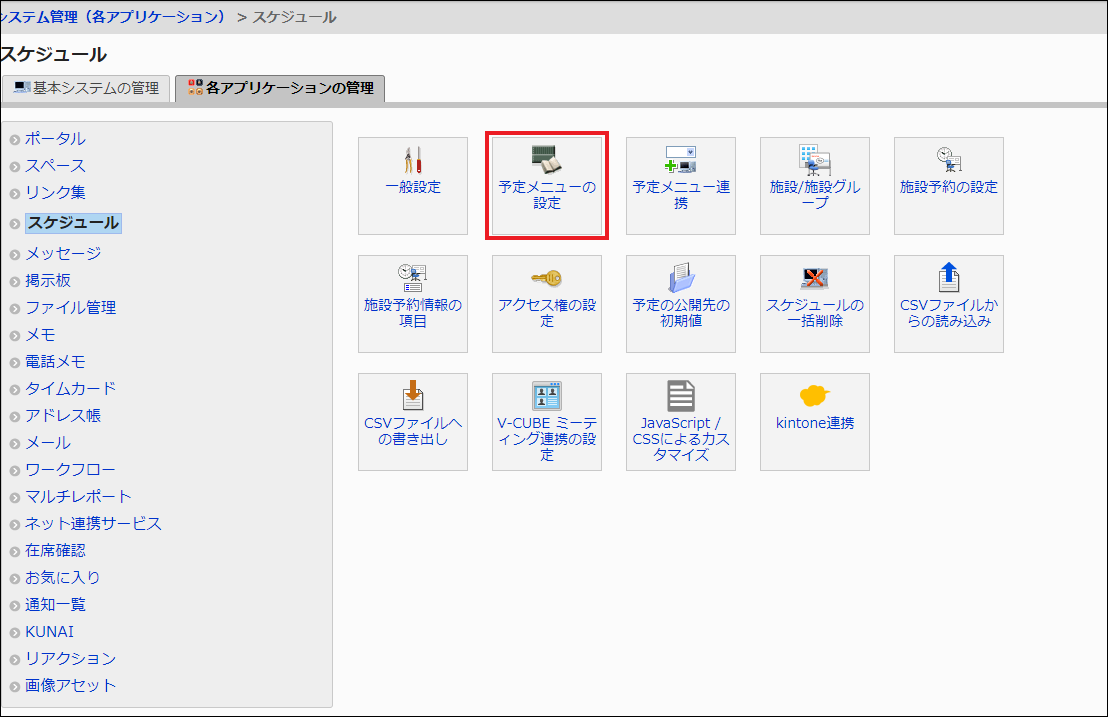Click the アクセス権の設定 key icon

click(546, 278)
